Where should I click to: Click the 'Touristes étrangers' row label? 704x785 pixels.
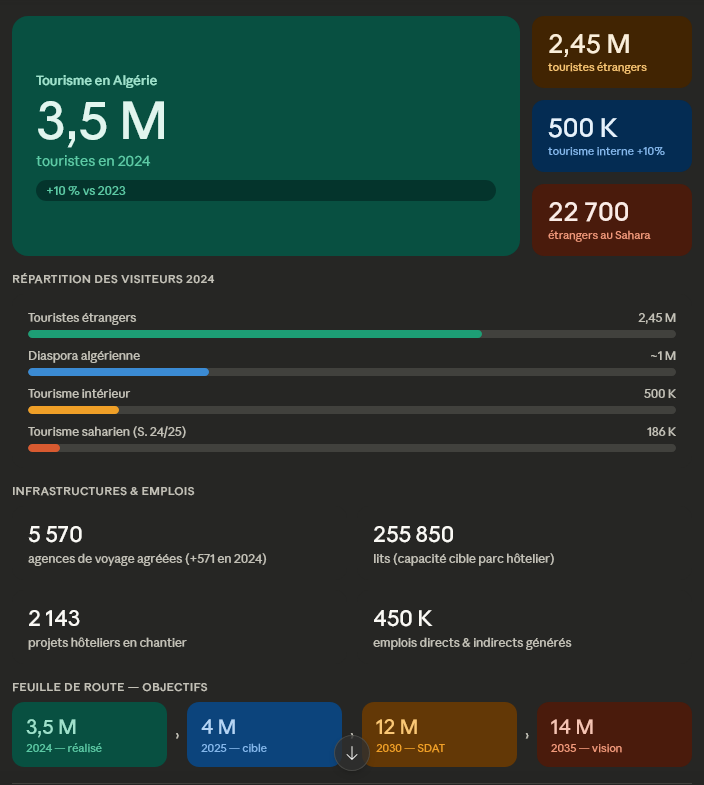pyautogui.click(x=82, y=318)
